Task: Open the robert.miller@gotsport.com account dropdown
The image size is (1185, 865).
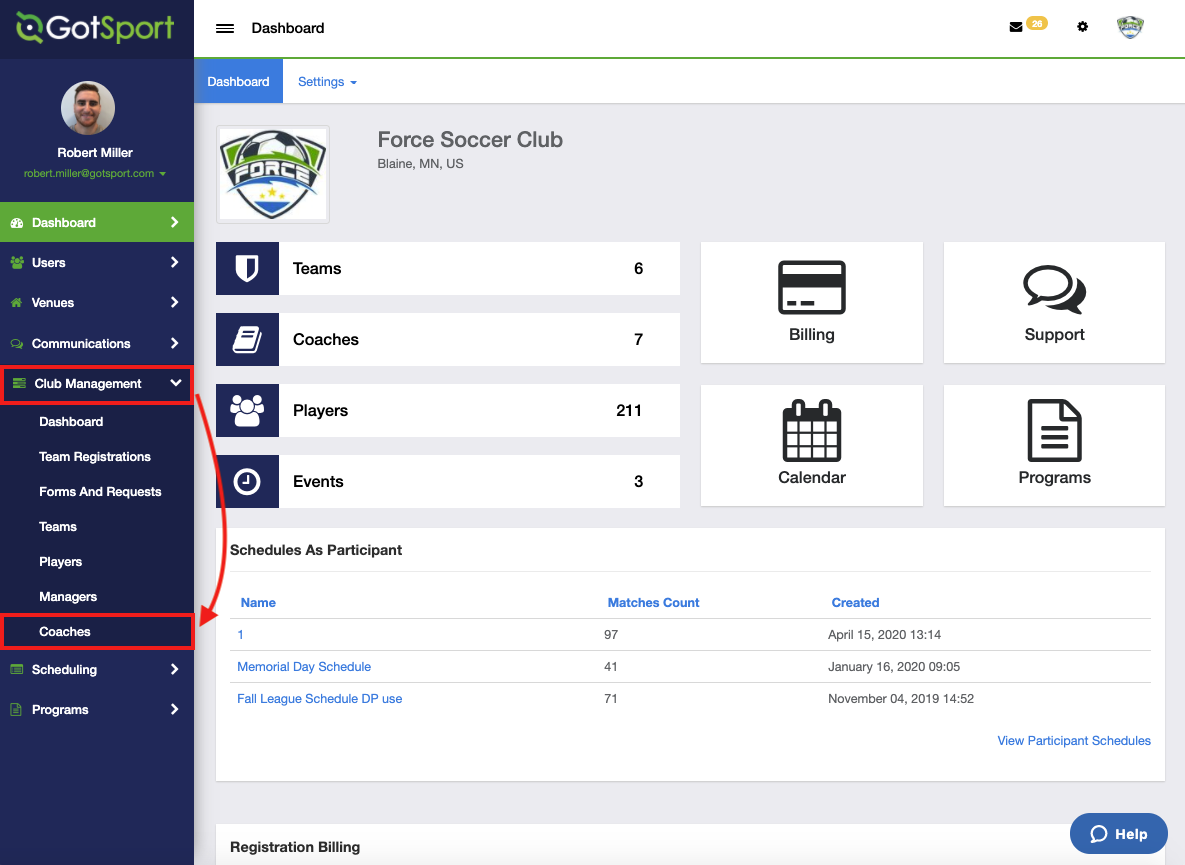Action: point(94,173)
